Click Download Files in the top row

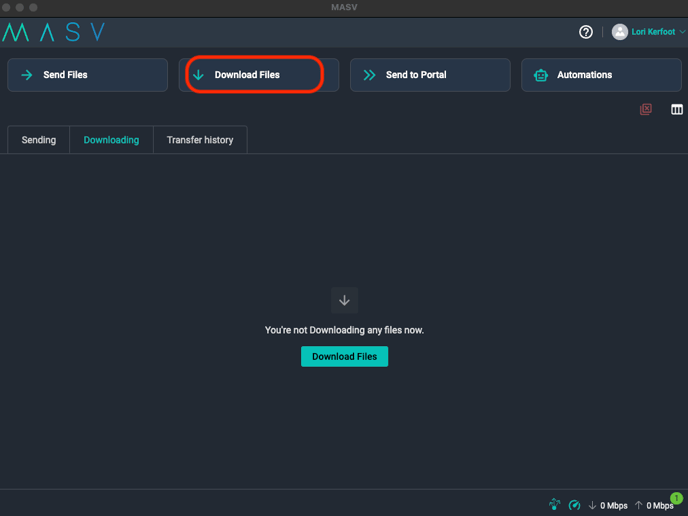tap(259, 75)
